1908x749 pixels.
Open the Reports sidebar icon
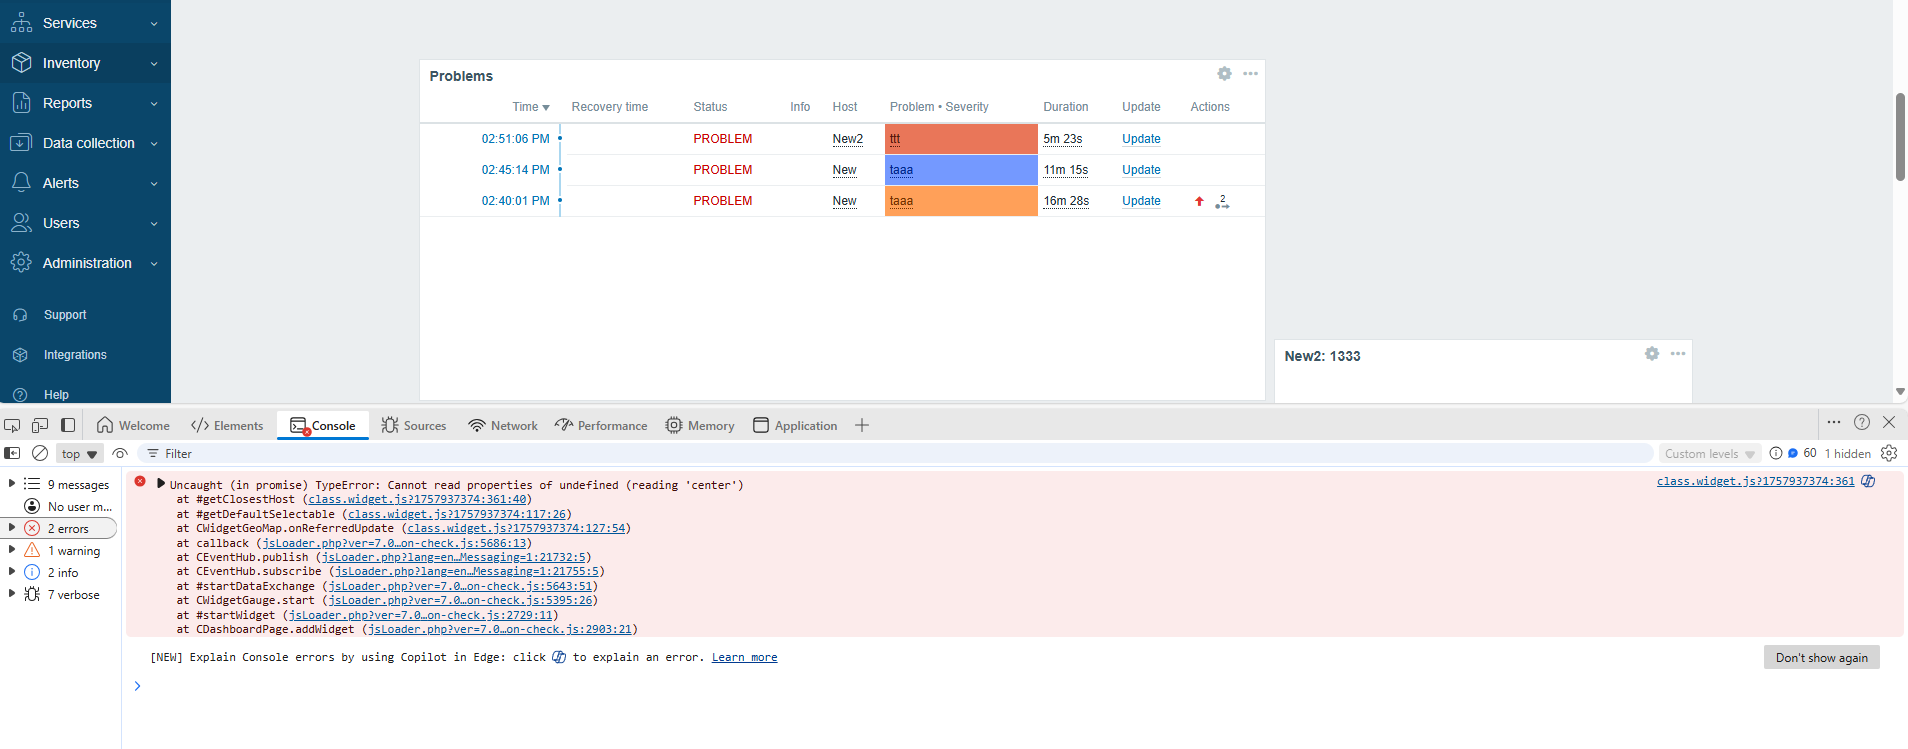[21, 103]
